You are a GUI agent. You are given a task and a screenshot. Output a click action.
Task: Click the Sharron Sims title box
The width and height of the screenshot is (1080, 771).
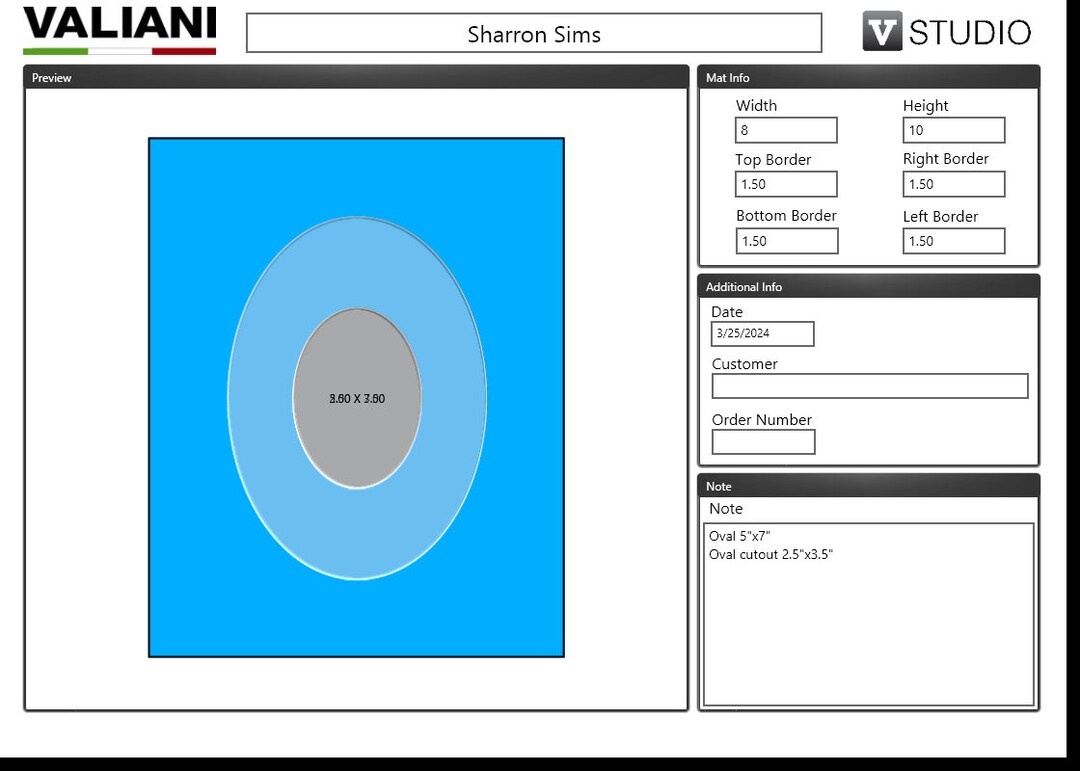tap(533, 32)
